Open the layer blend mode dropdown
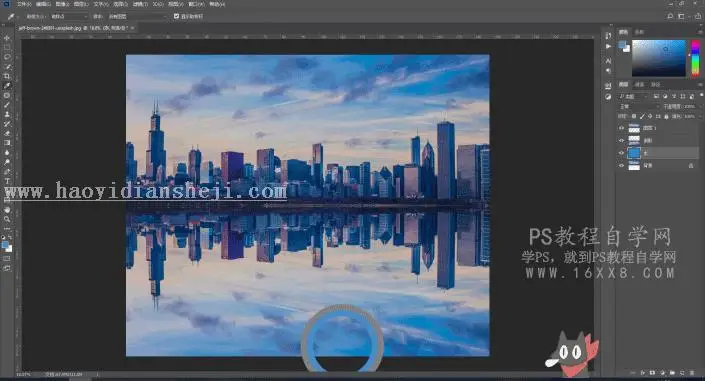Image resolution: width=705 pixels, height=381 pixels. [638, 107]
